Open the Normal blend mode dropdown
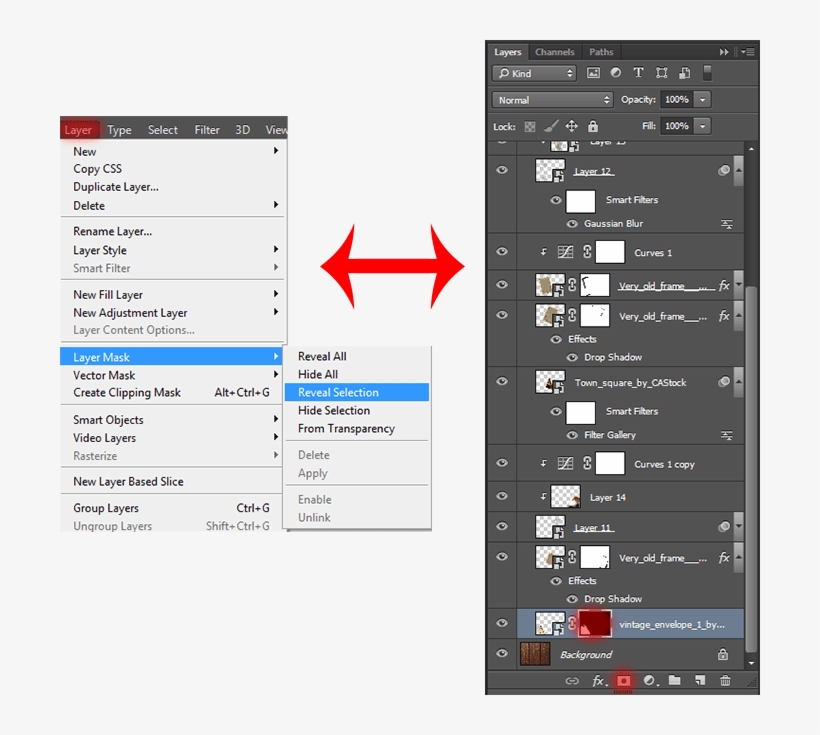820x735 pixels. [552, 100]
